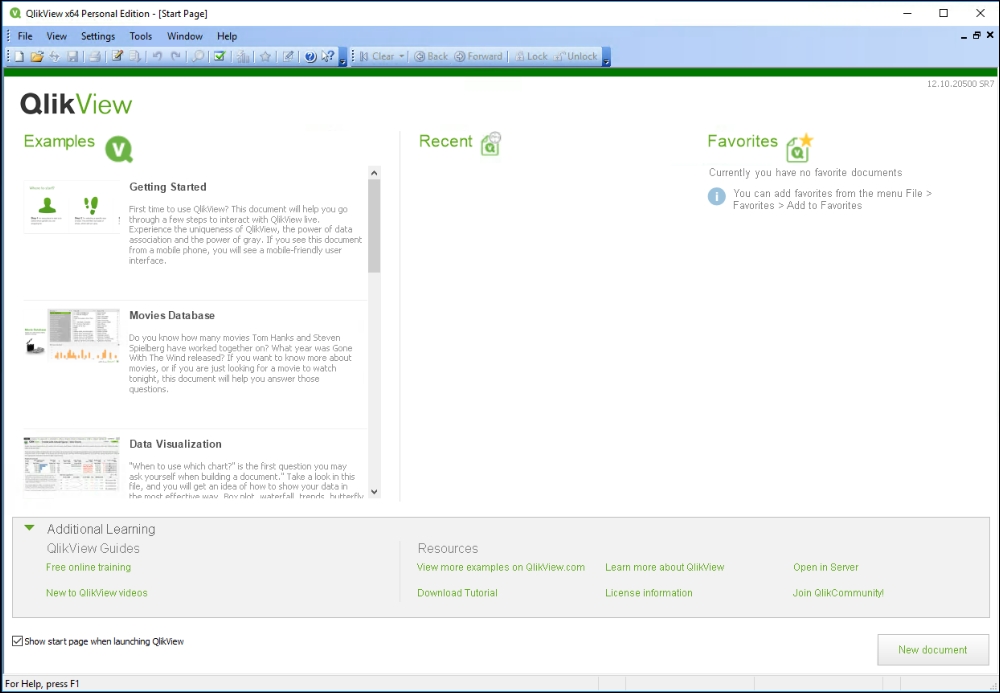Minimize the inner Start Page window
The width and height of the screenshot is (1000, 693).
(x=964, y=36)
